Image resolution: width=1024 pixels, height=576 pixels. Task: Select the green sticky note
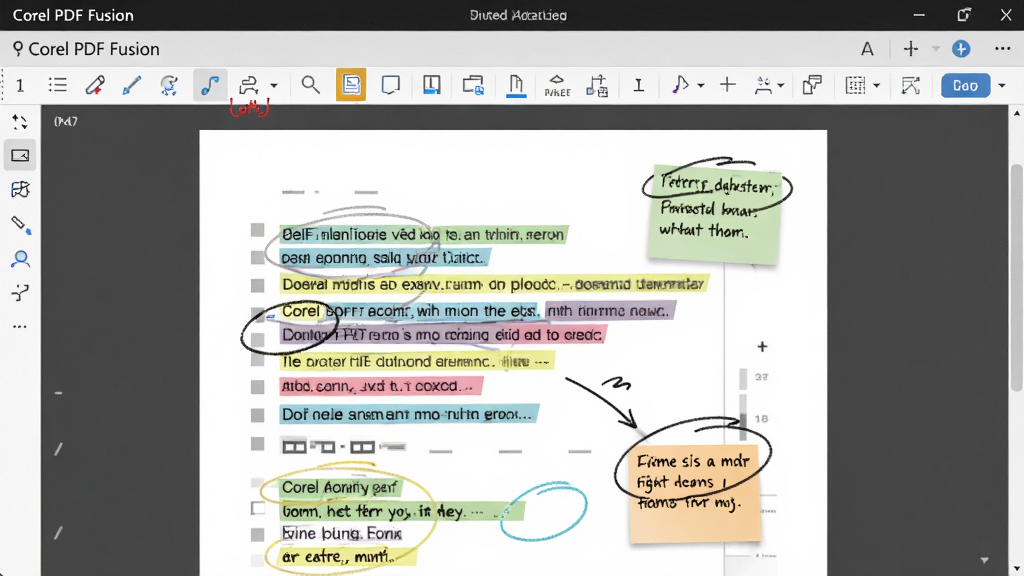click(714, 214)
